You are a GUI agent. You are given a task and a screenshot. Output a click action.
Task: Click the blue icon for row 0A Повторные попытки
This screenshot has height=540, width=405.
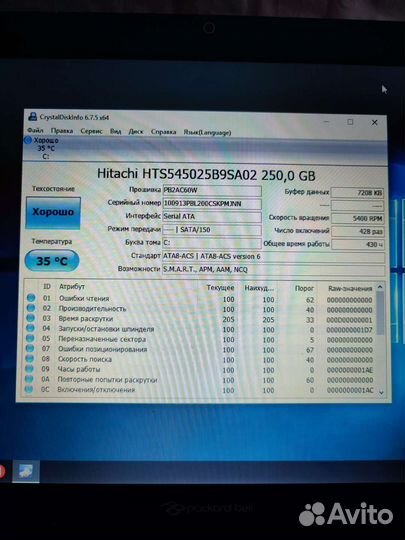pyautogui.click(x=29, y=379)
